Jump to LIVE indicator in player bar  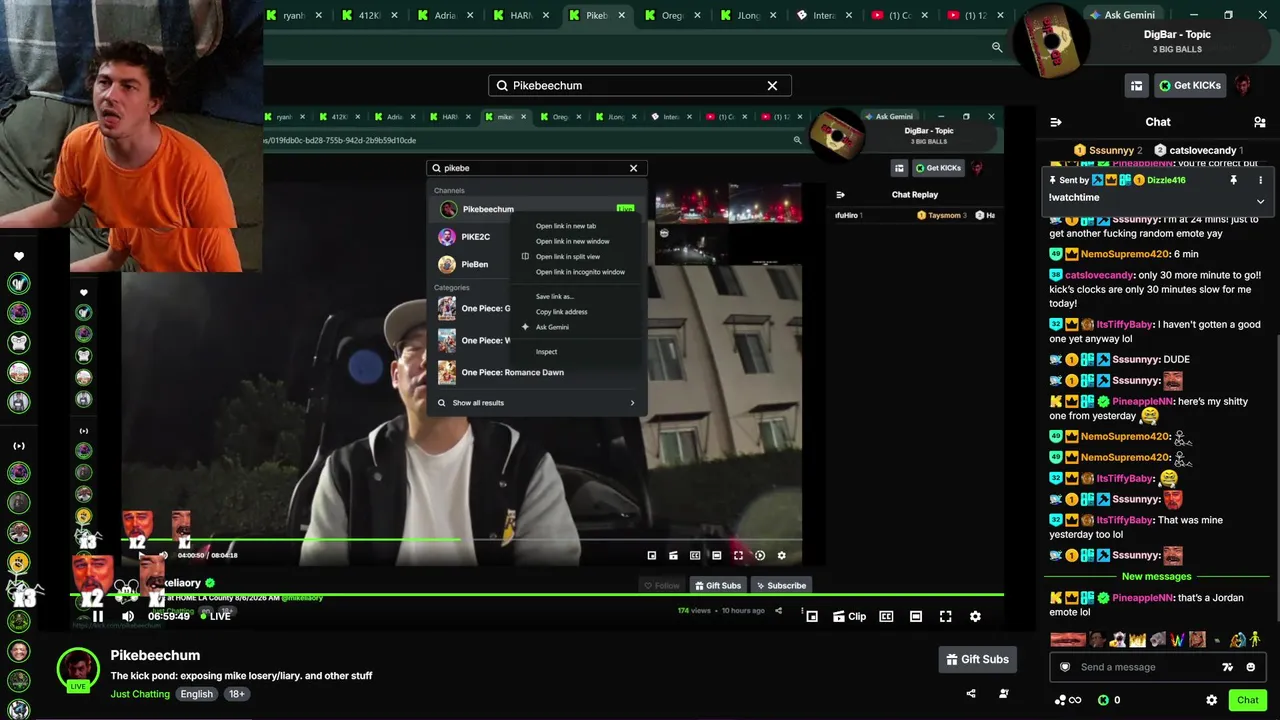point(216,616)
